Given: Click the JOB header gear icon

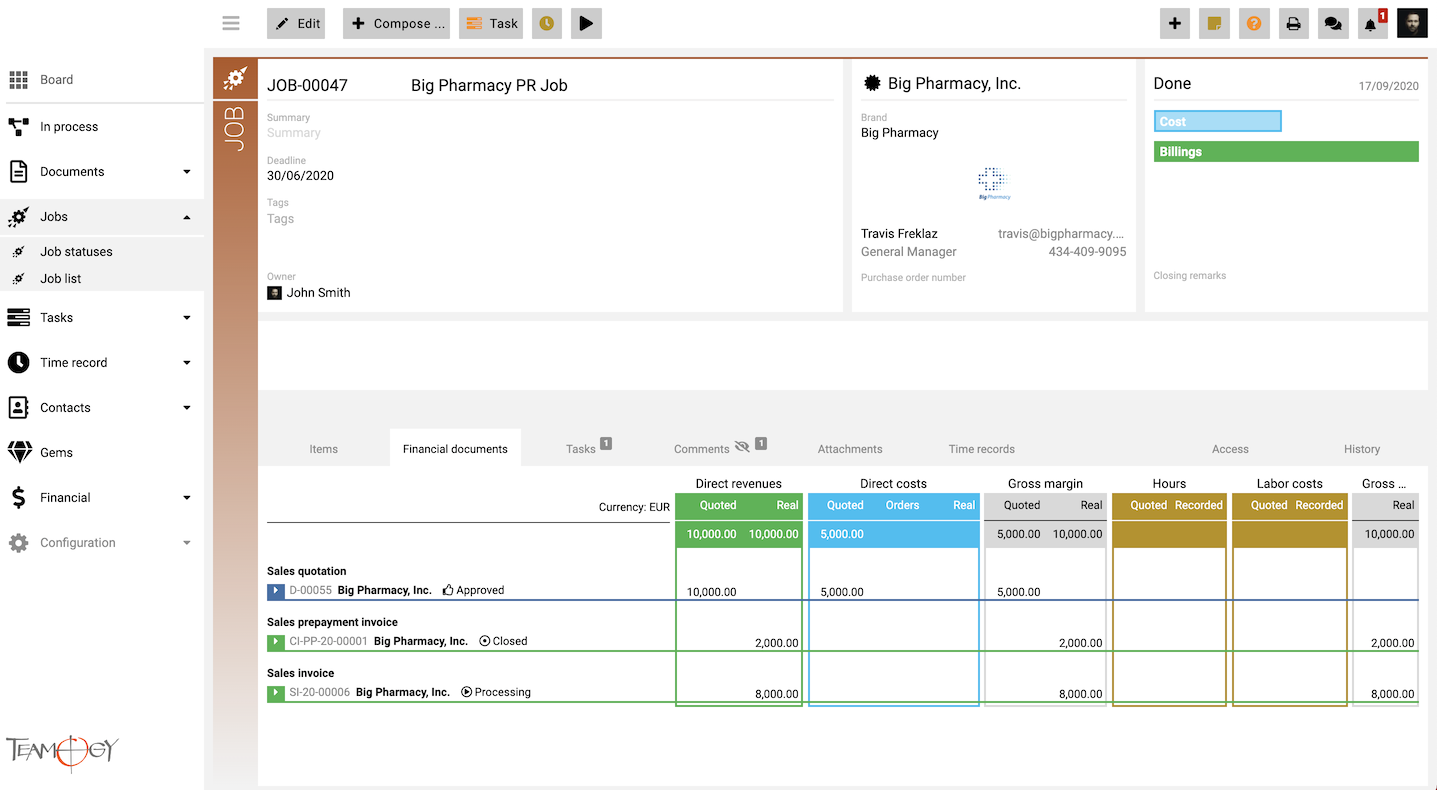Looking at the screenshot, I should (235, 77).
